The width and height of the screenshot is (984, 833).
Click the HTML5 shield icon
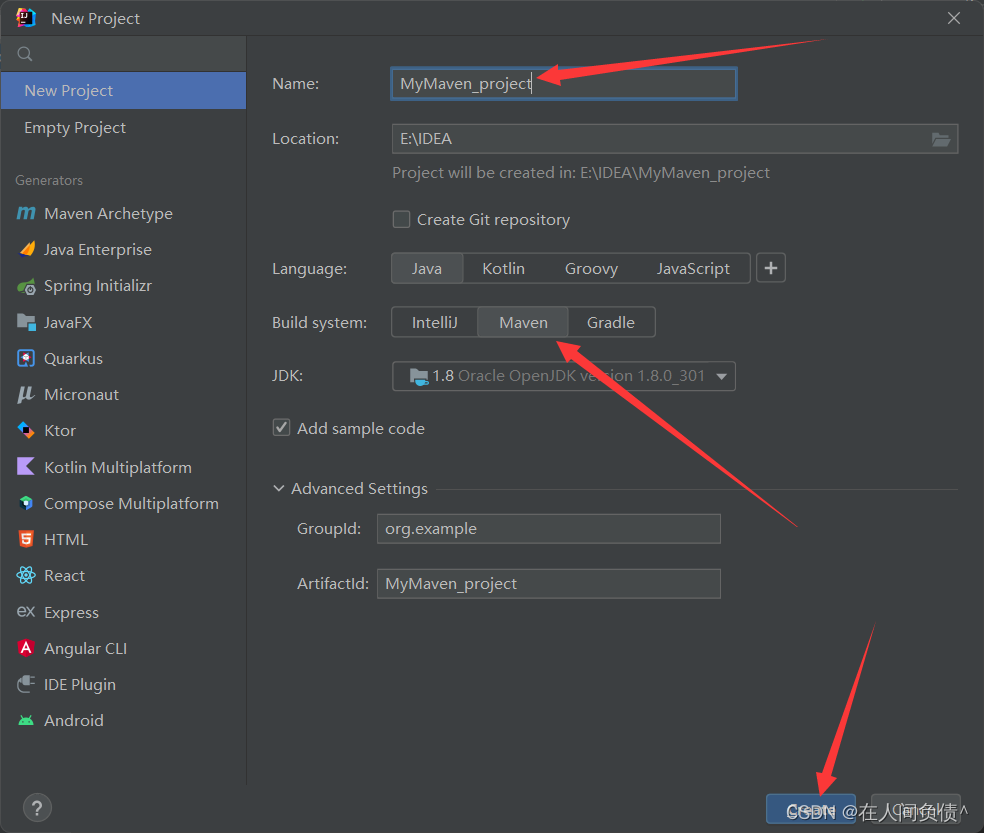[x=26, y=539]
